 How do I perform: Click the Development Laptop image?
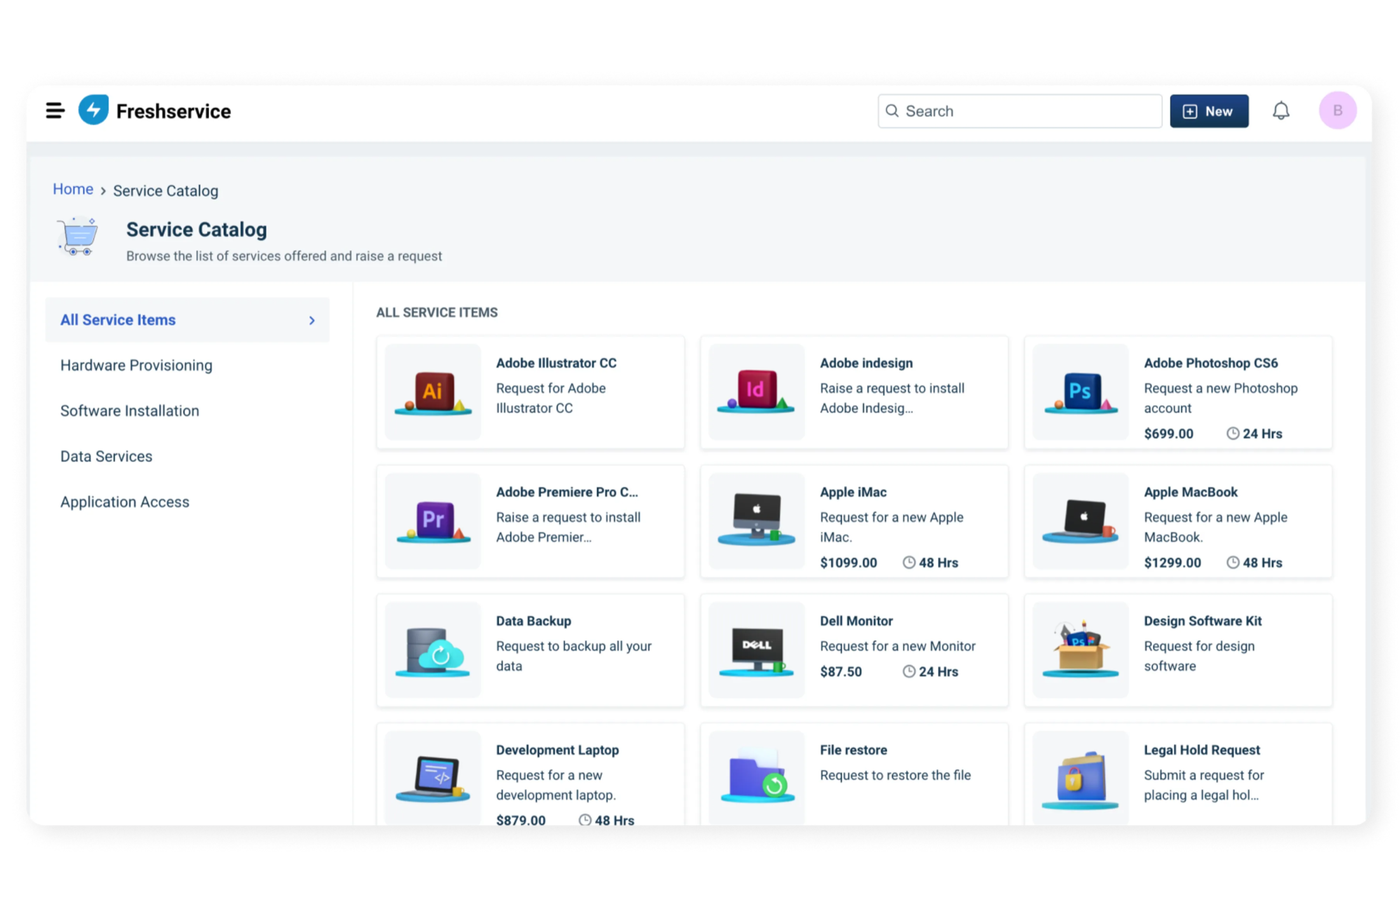click(x=433, y=779)
